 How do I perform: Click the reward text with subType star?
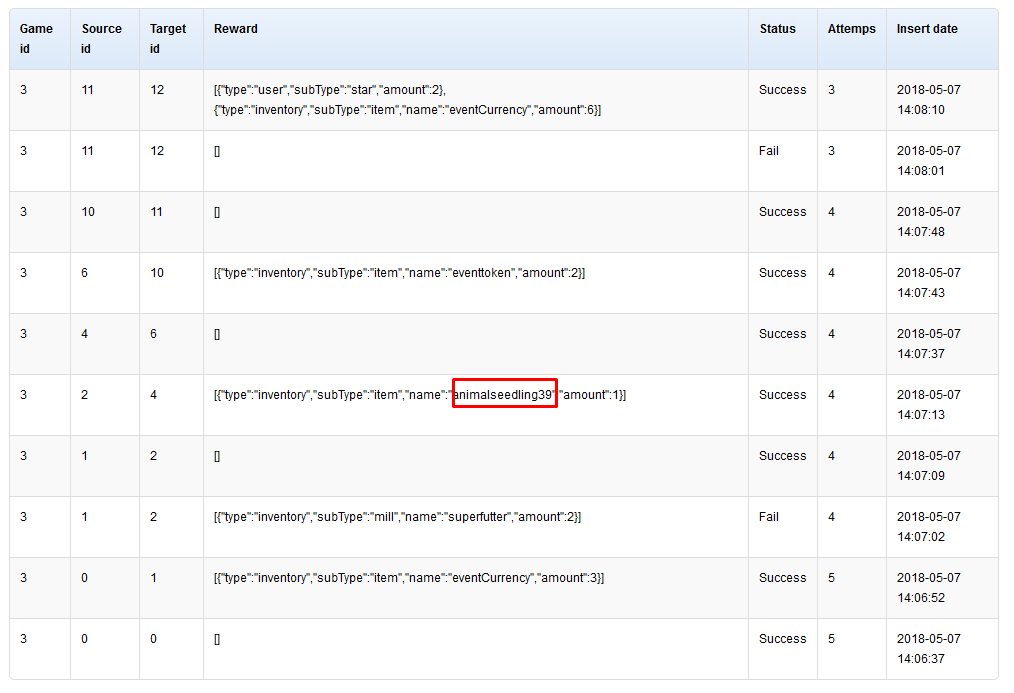(330, 90)
